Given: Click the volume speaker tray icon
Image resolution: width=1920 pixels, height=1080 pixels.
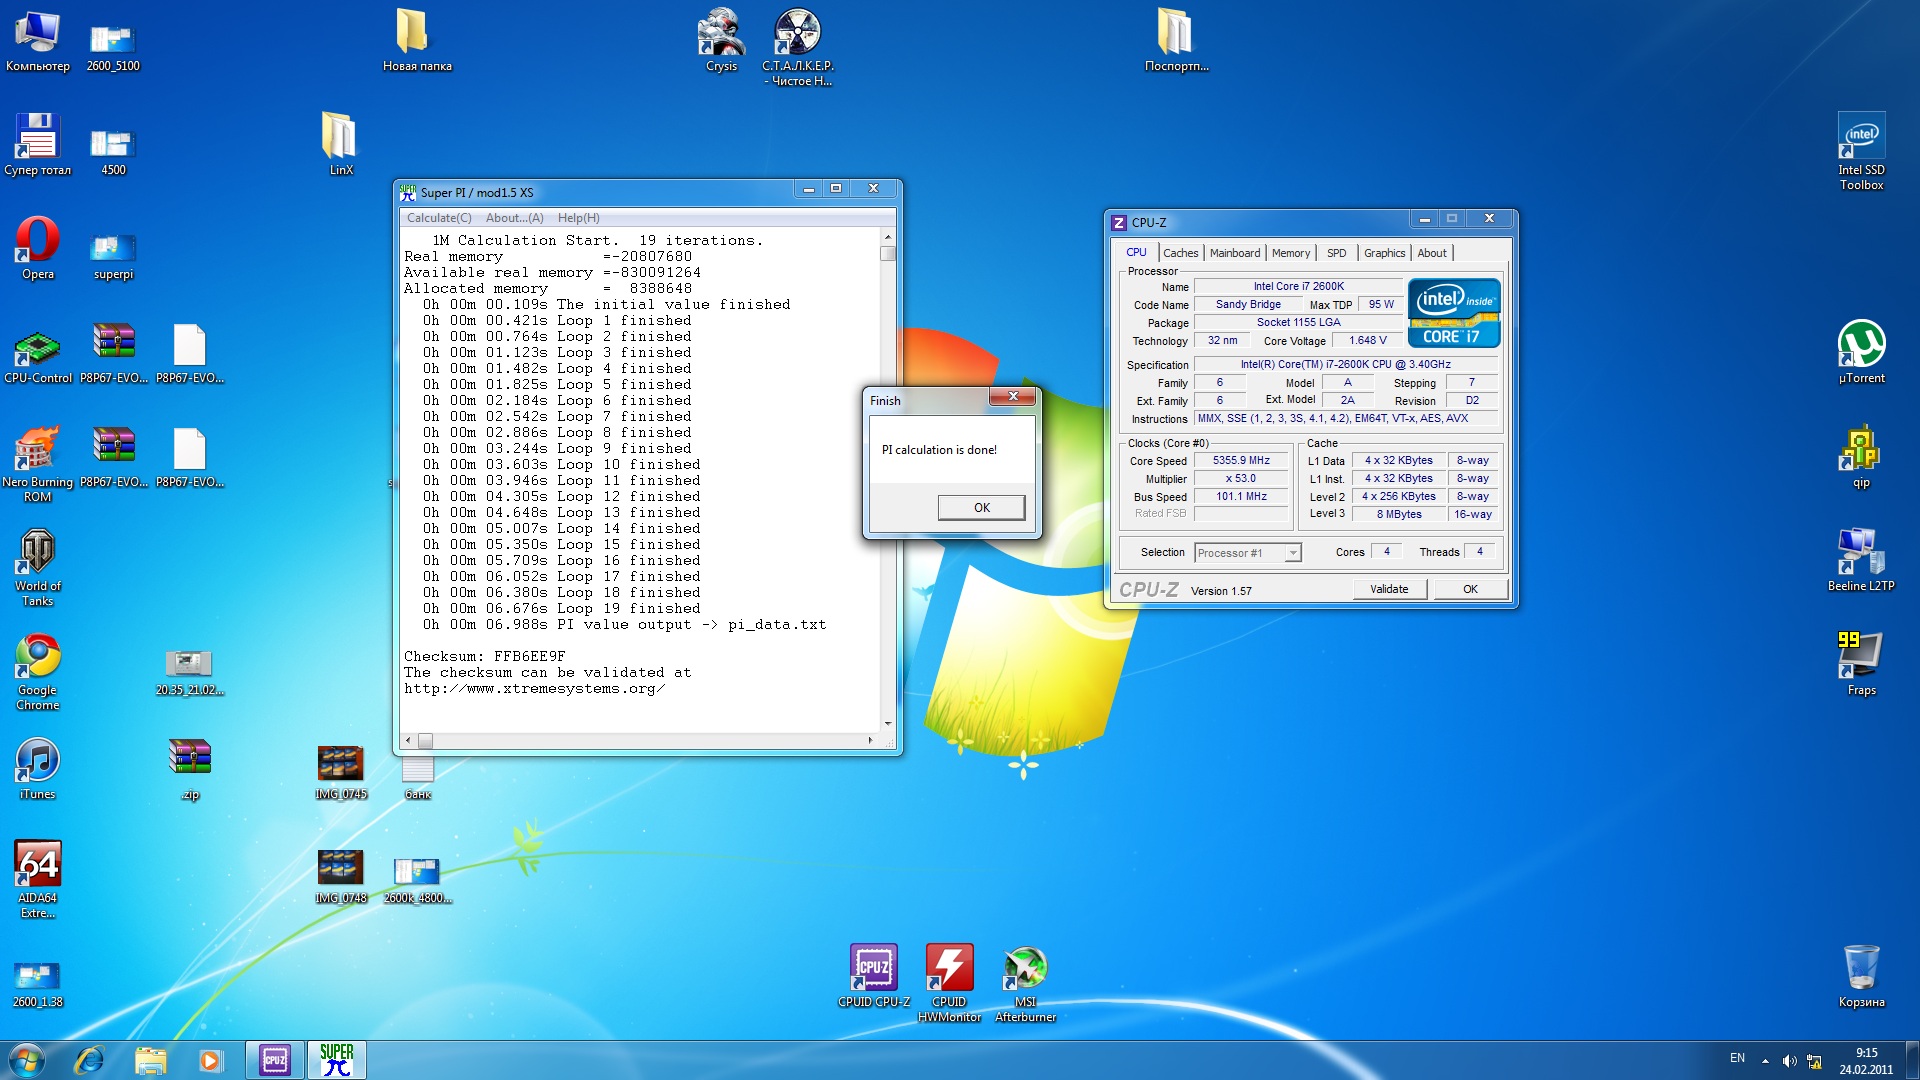Looking at the screenshot, I should click(1789, 1061).
